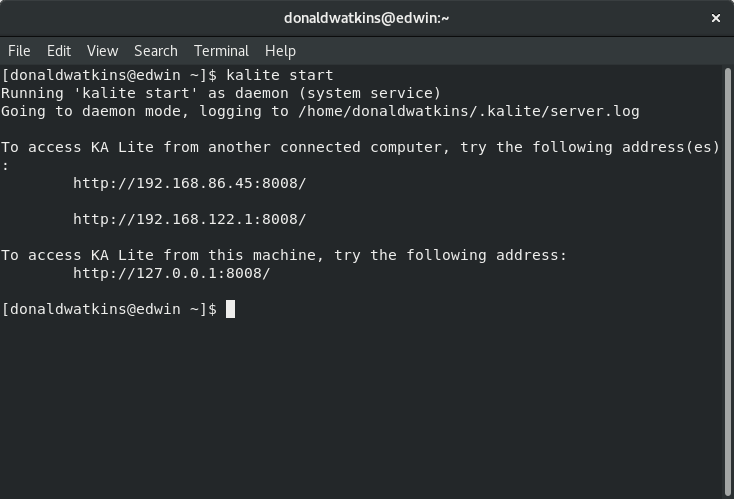Click the http://192.168.122.1:8008/ address
Screen dimensions: 734x499
tap(189, 219)
